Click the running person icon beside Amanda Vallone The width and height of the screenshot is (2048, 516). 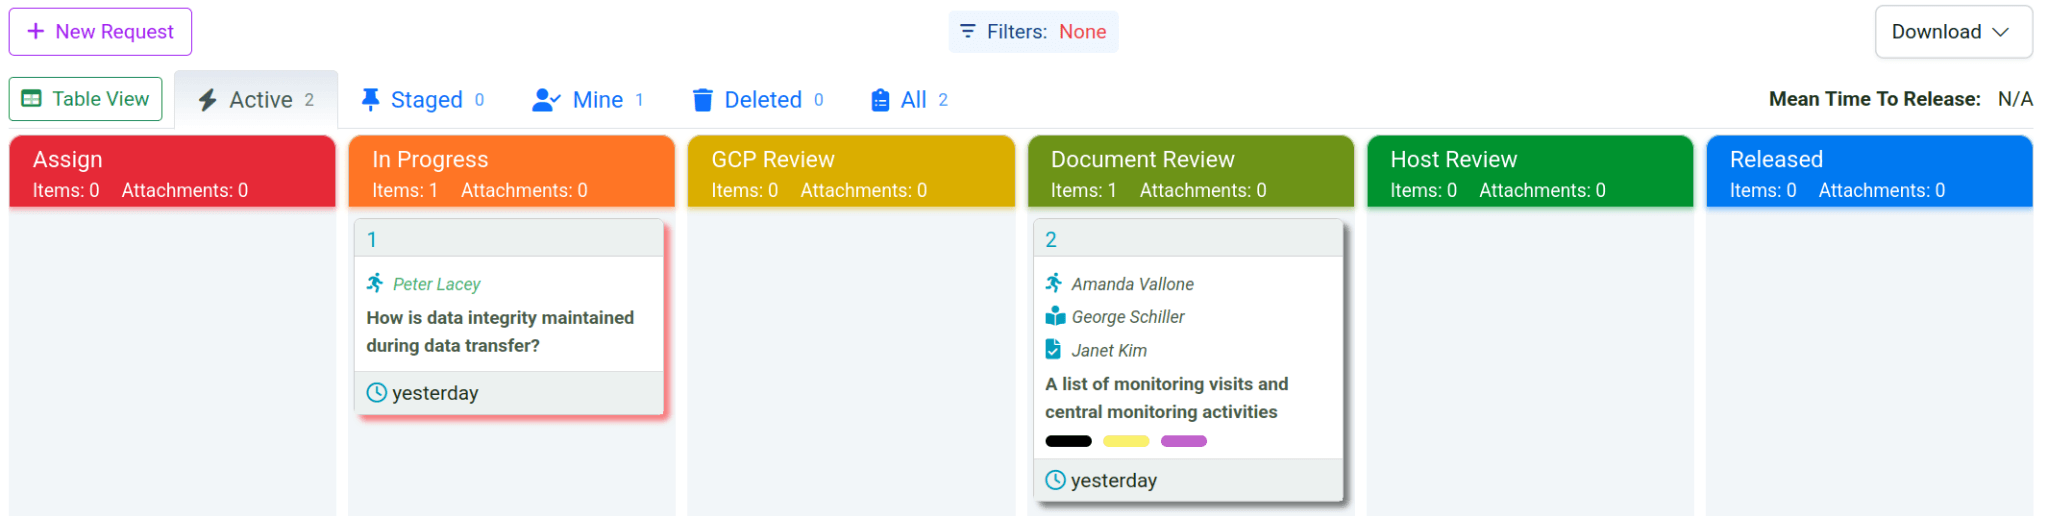(1054, 283)
